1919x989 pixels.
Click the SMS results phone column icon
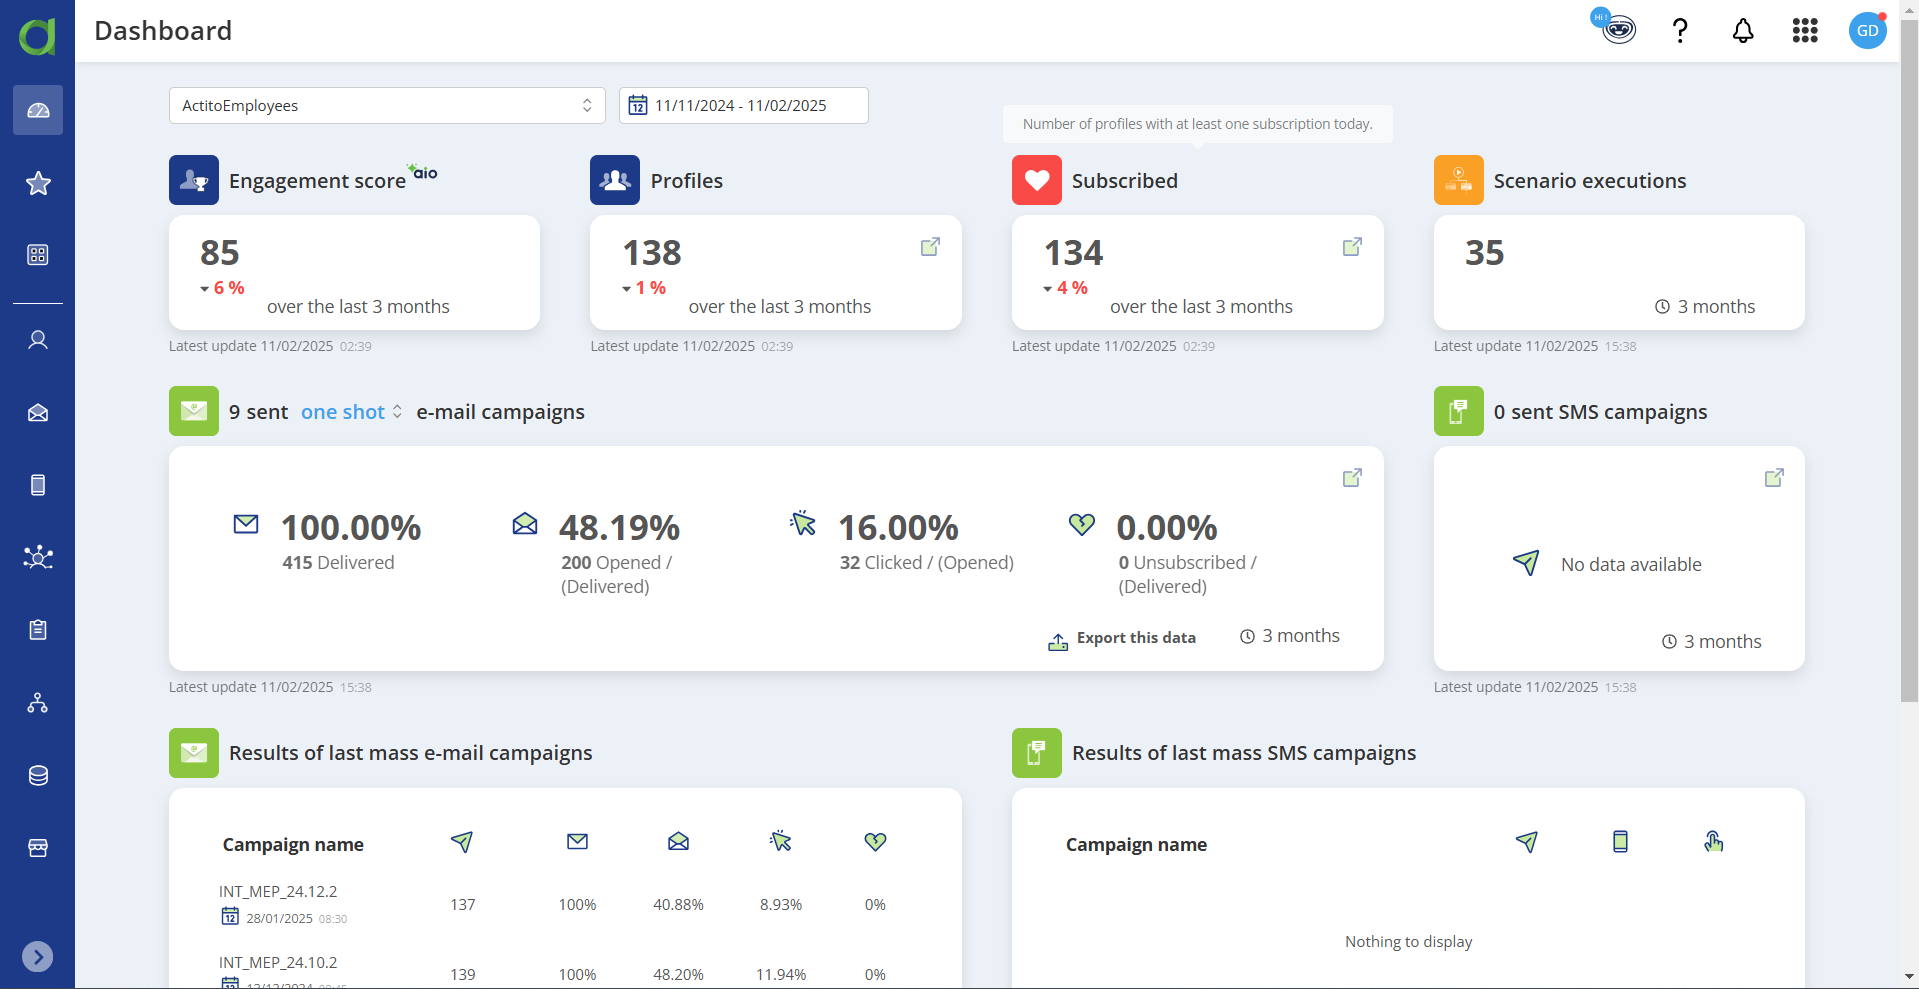(x=1621, y=842)
